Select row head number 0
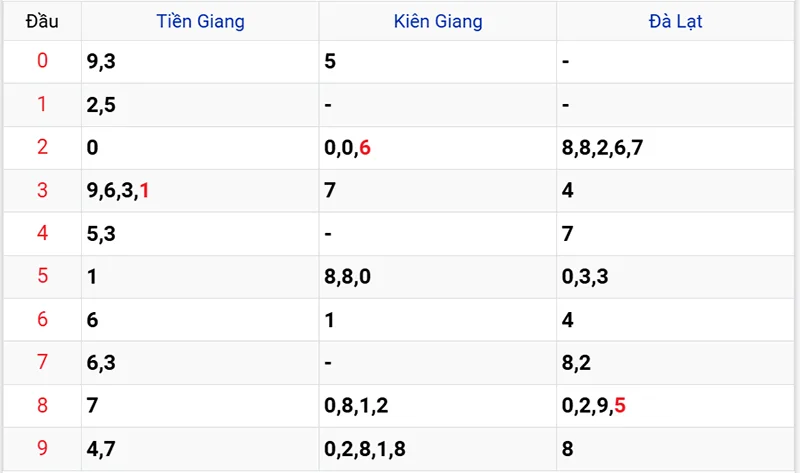The height and width of the screenshot is (473, 800). click(42, 61)
